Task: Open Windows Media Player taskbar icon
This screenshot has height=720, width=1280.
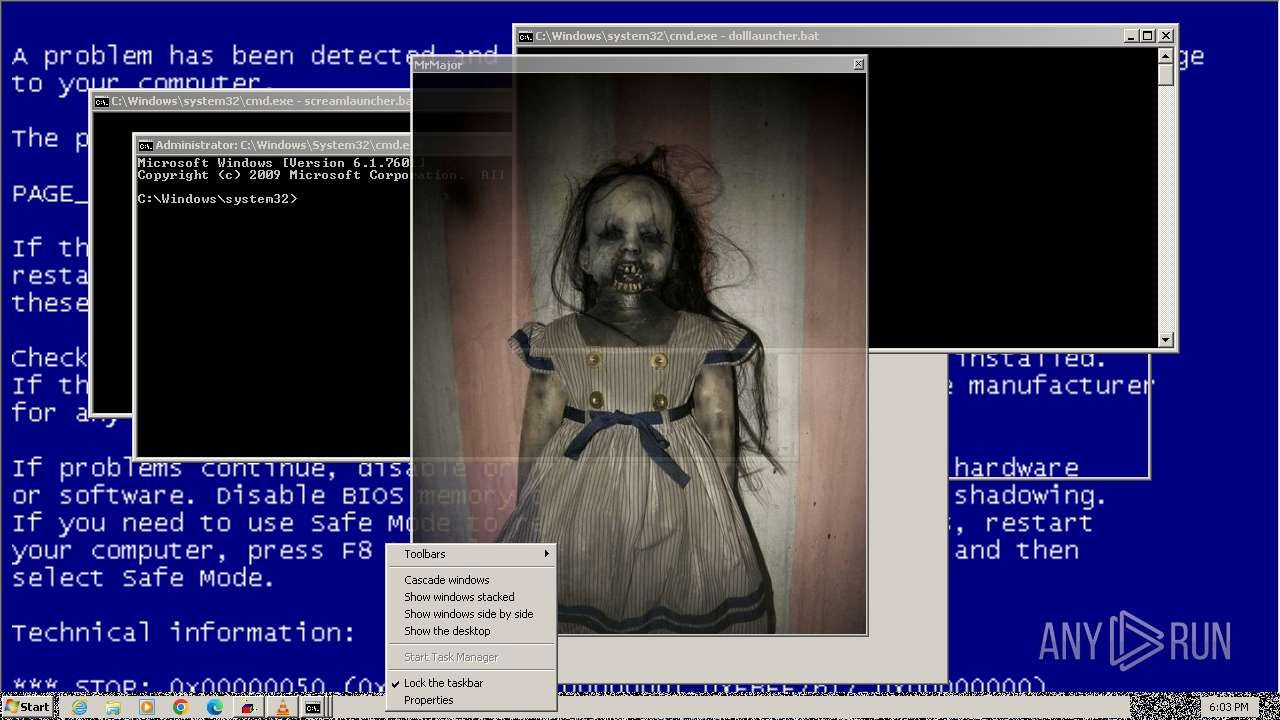Action: coord(147,707)
